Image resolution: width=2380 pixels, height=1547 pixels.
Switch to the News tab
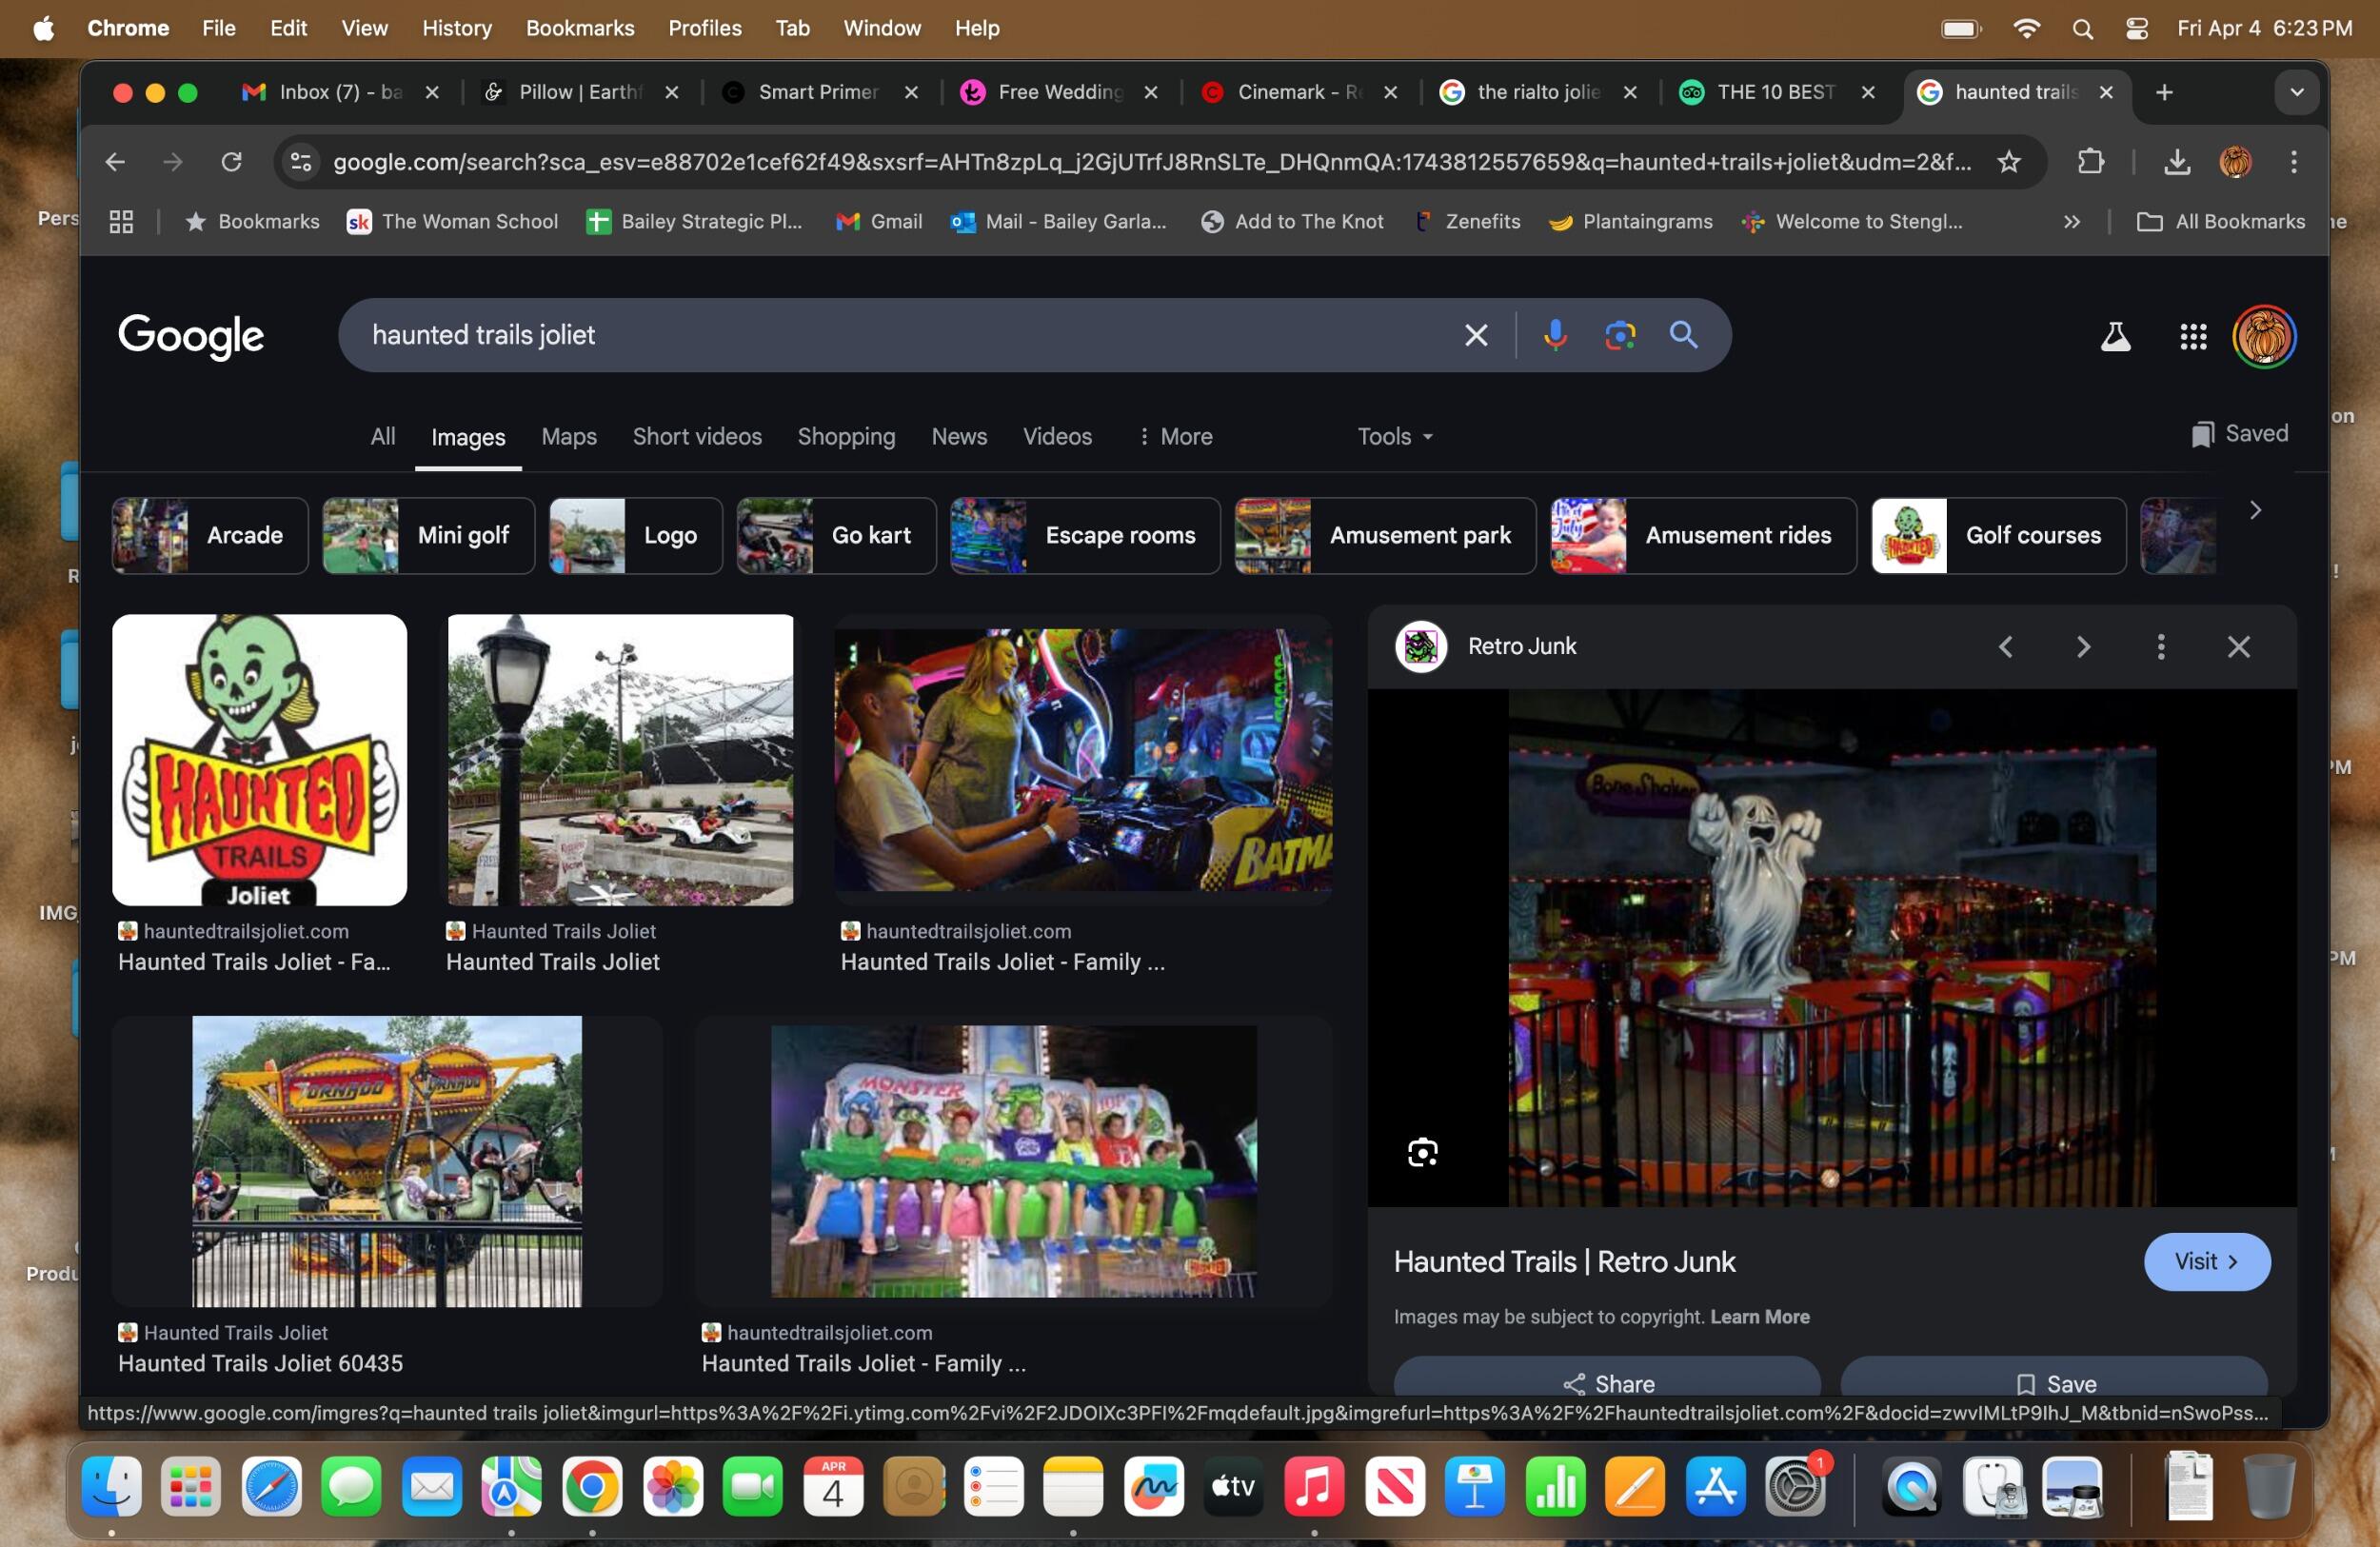point(959,436)
